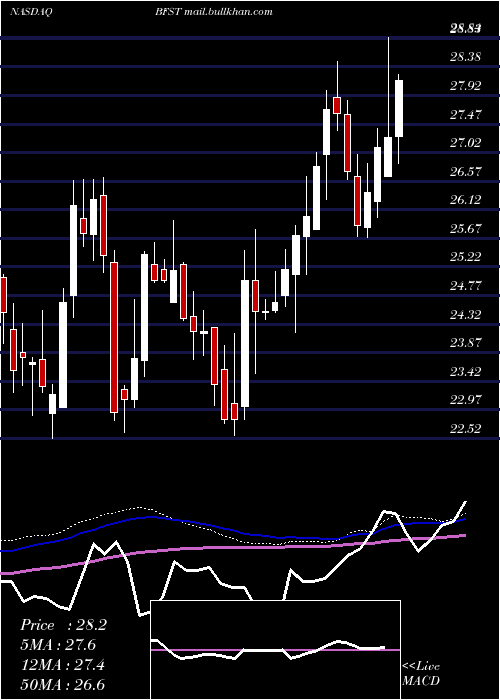
Task: Click inside the Live MACD inset chart
Action: click(275, 650)
